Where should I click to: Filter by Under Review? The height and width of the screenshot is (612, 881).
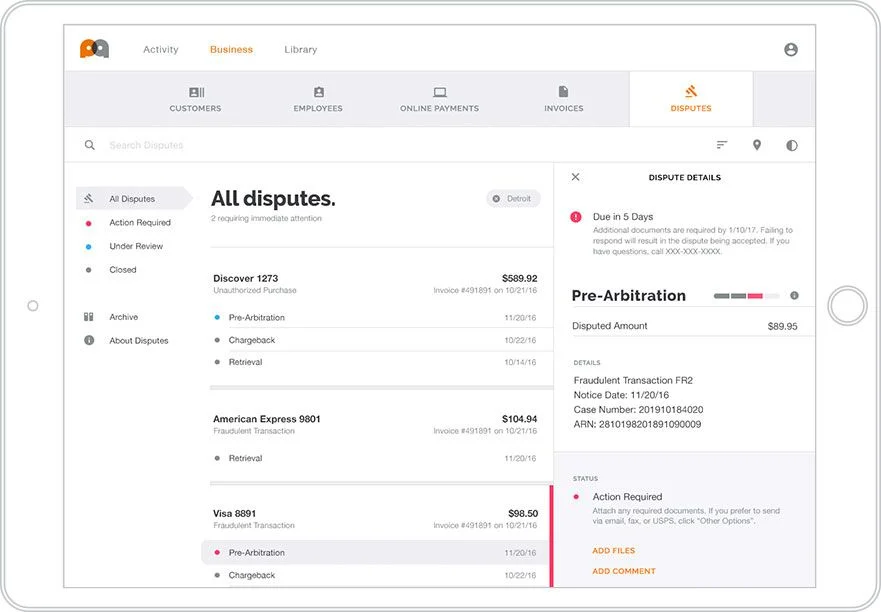point(136,246)
